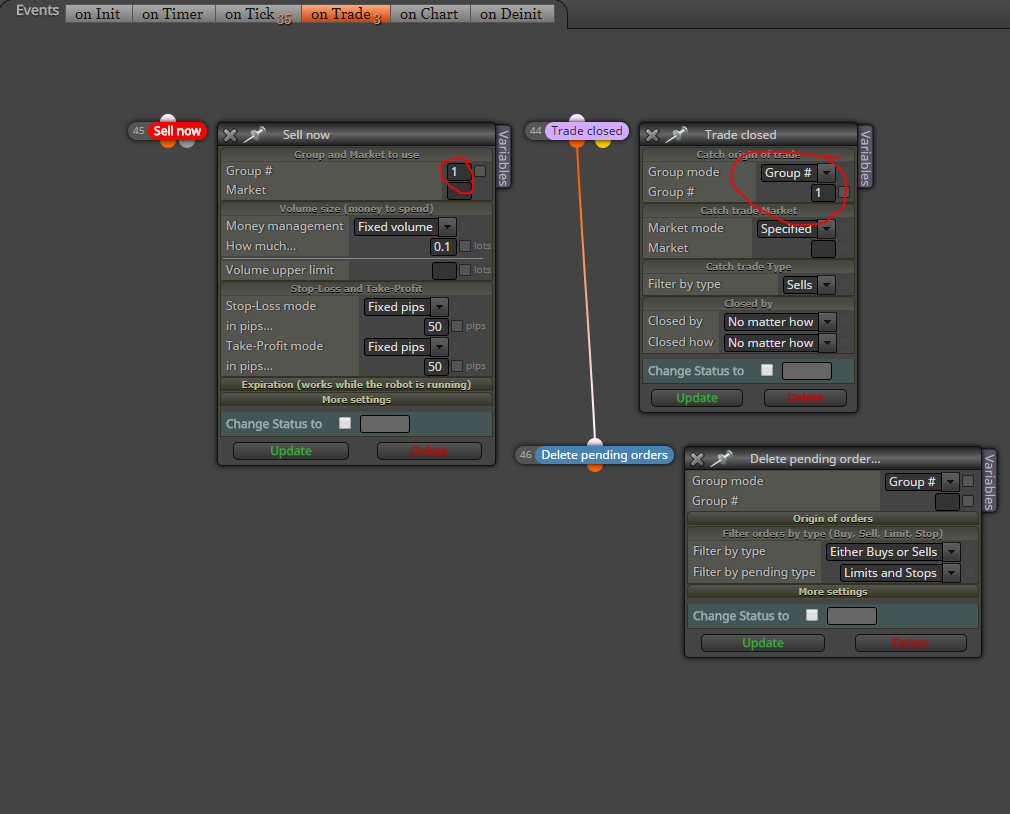1010x814 pixels.
Task: Open Closed by No matter how dropdown
Action: tap(780, 321)
